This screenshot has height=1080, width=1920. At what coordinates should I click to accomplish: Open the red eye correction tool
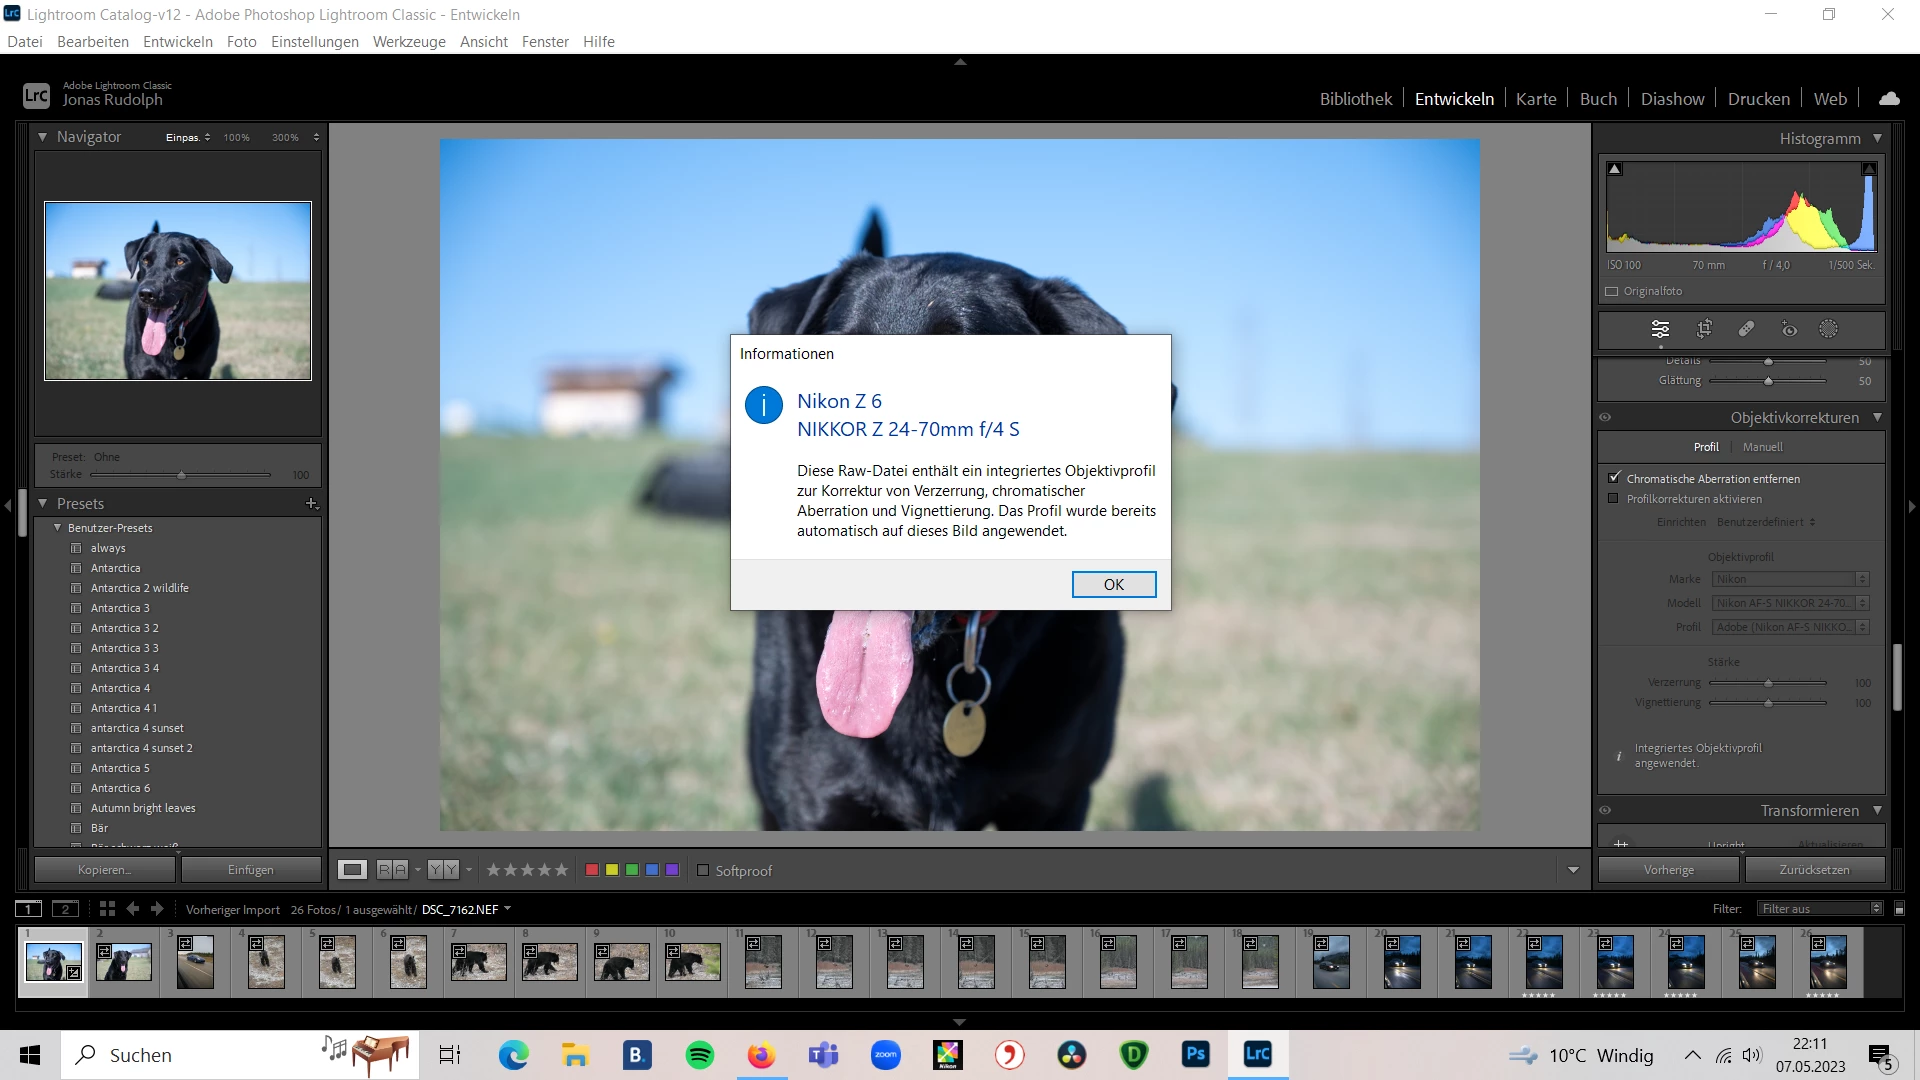click(x=1789, y=329)
